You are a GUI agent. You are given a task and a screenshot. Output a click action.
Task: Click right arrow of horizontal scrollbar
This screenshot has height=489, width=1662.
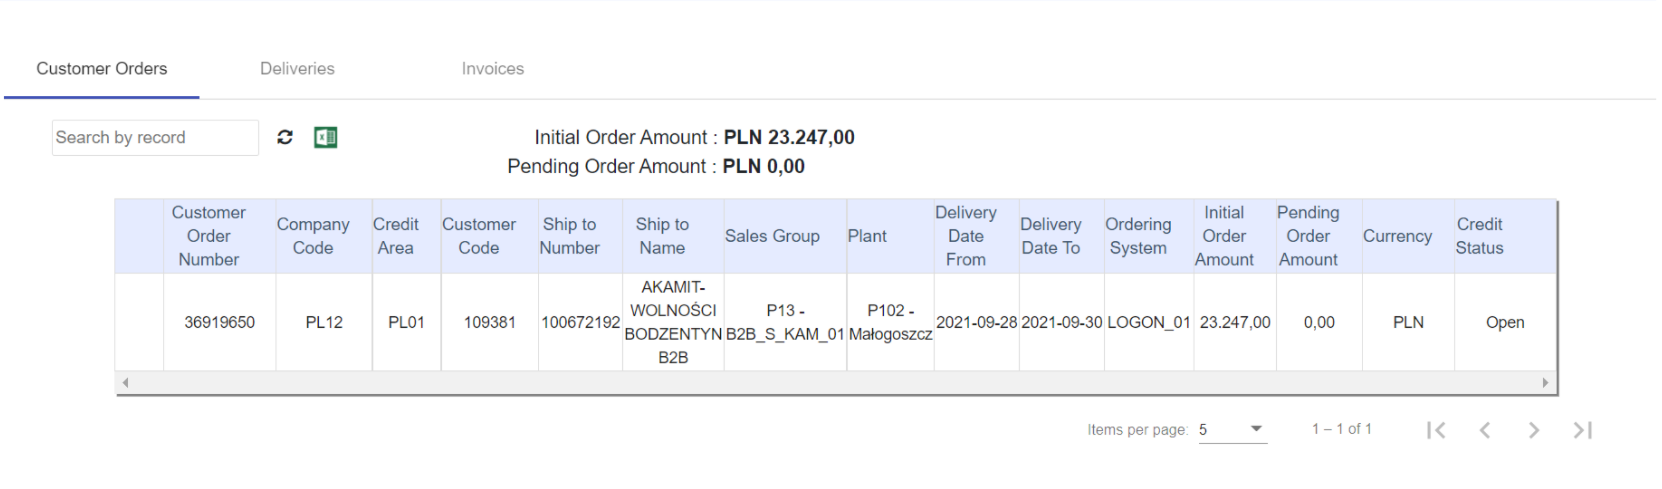1546,383
